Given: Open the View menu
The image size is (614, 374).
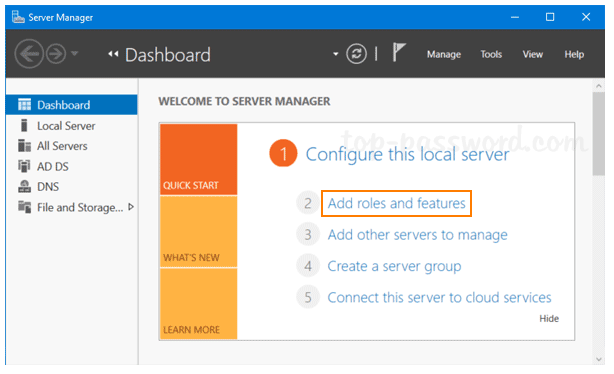Looking at the screenshot, I should pos(533,54).
